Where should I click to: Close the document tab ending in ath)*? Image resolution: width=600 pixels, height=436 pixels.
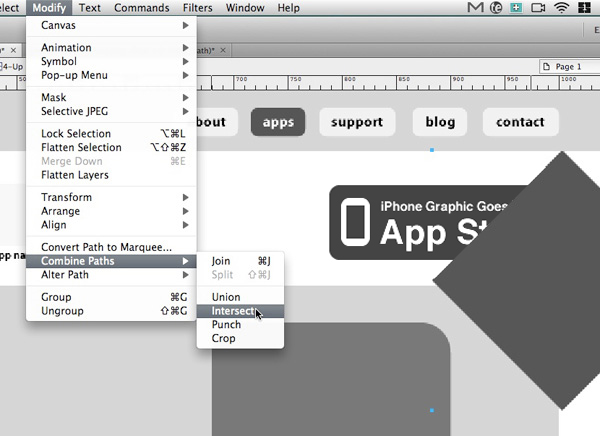click(223, 50)
